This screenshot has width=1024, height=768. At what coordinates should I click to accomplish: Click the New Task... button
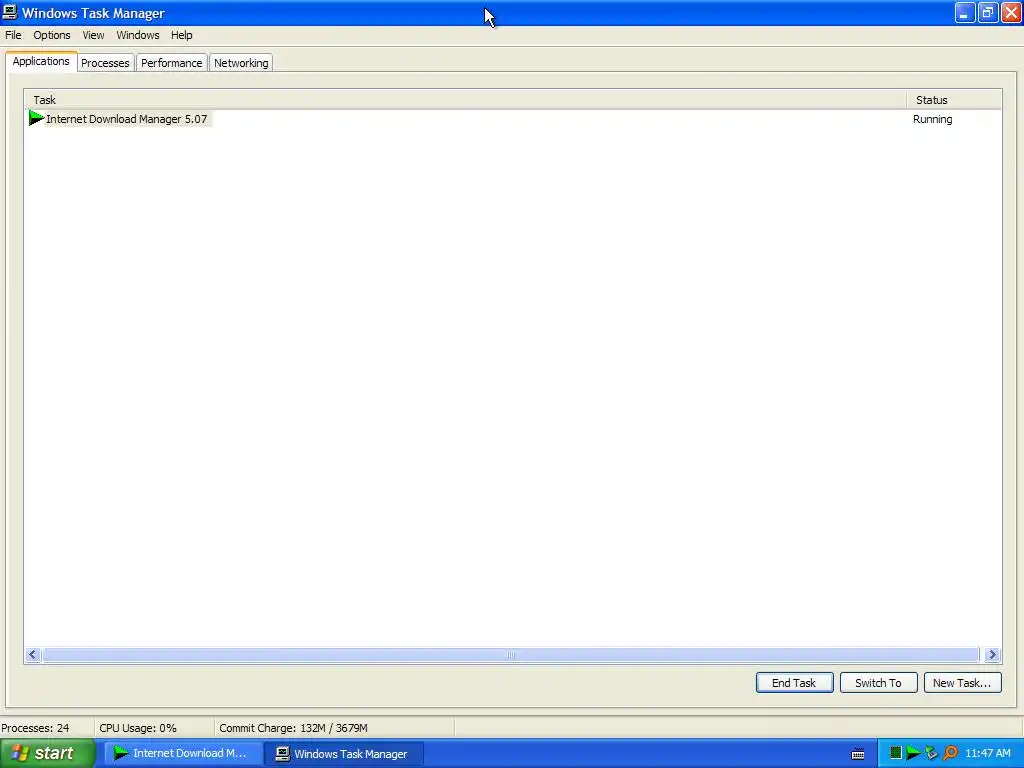point(962,682)
